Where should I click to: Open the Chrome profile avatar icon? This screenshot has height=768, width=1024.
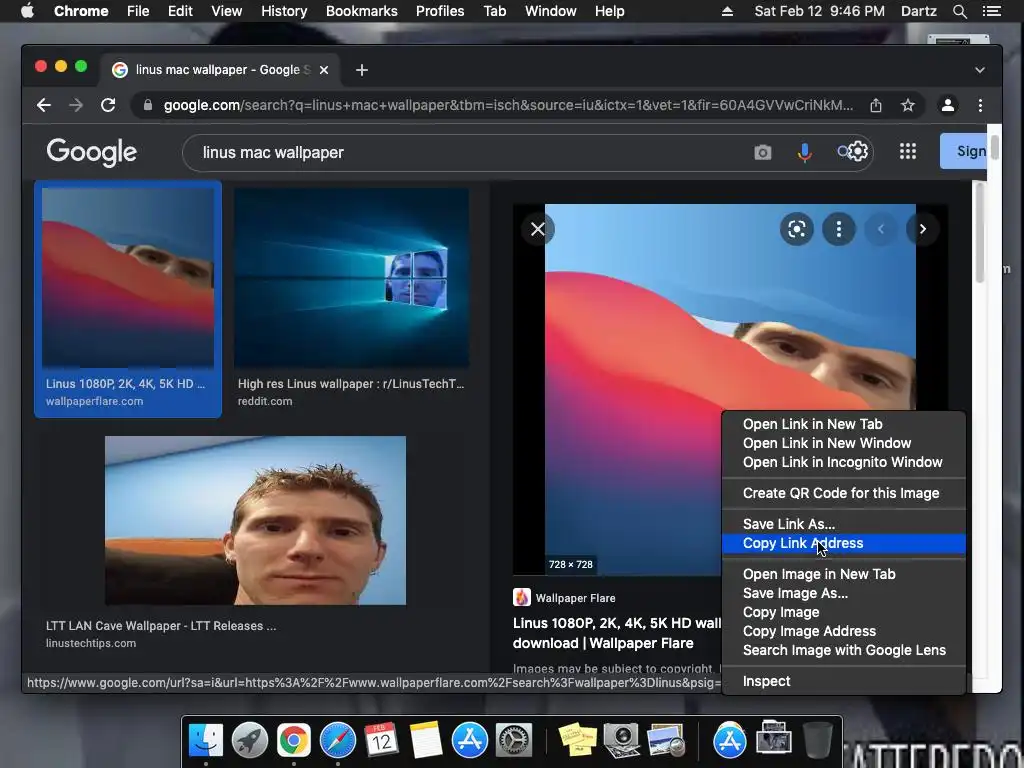948,105
